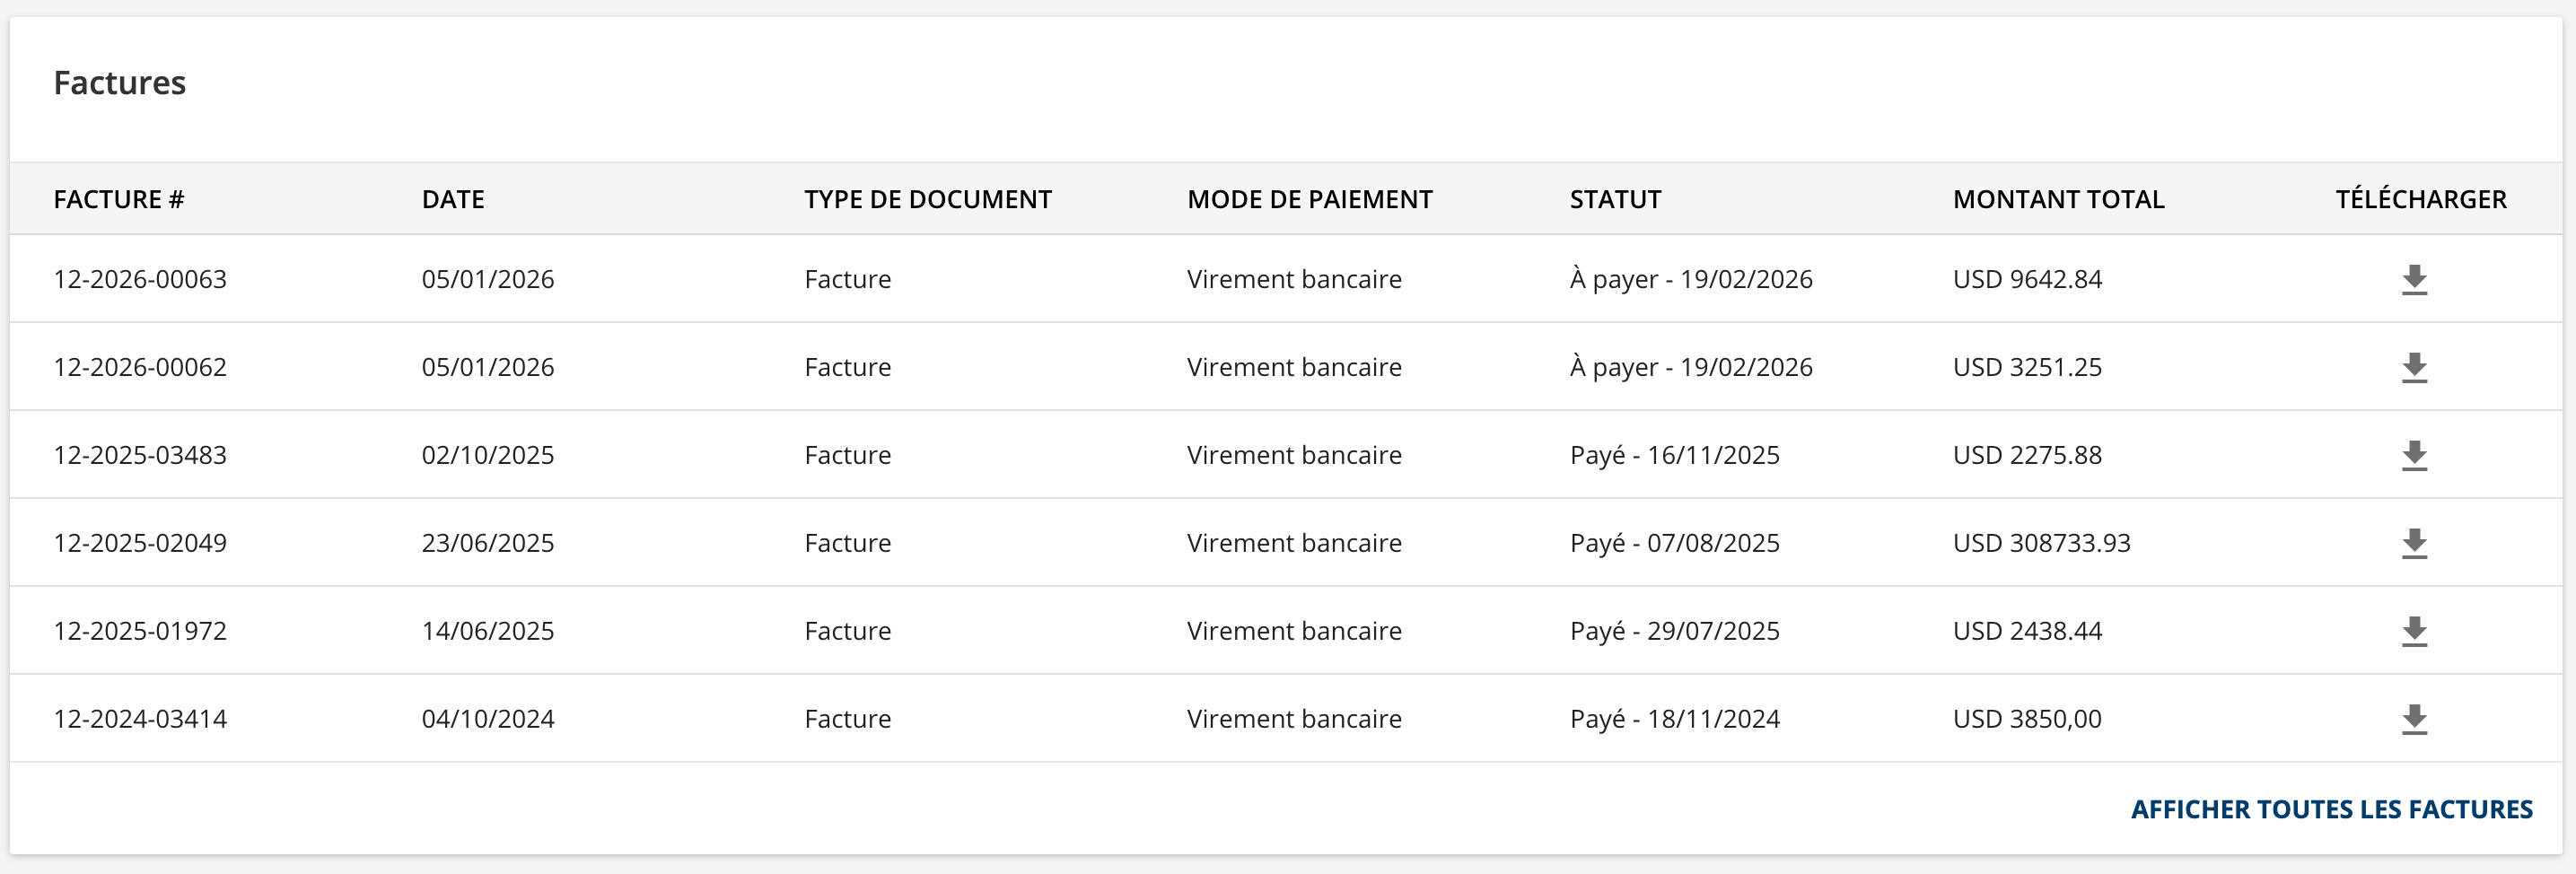The image size is (2576, 874).
Task: Download invoice 12-2025-03483
Action: coord(2415,455)
